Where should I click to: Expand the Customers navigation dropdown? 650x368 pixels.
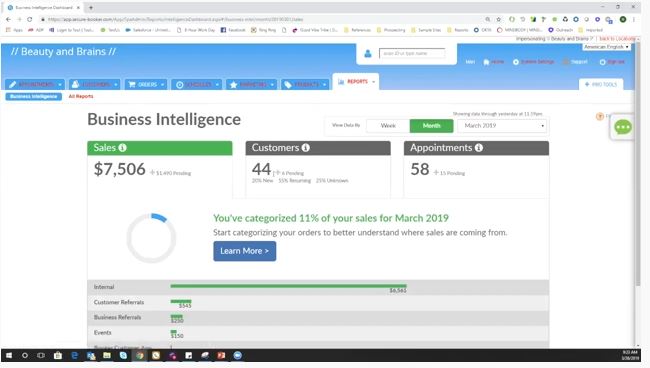click(115, 85)
